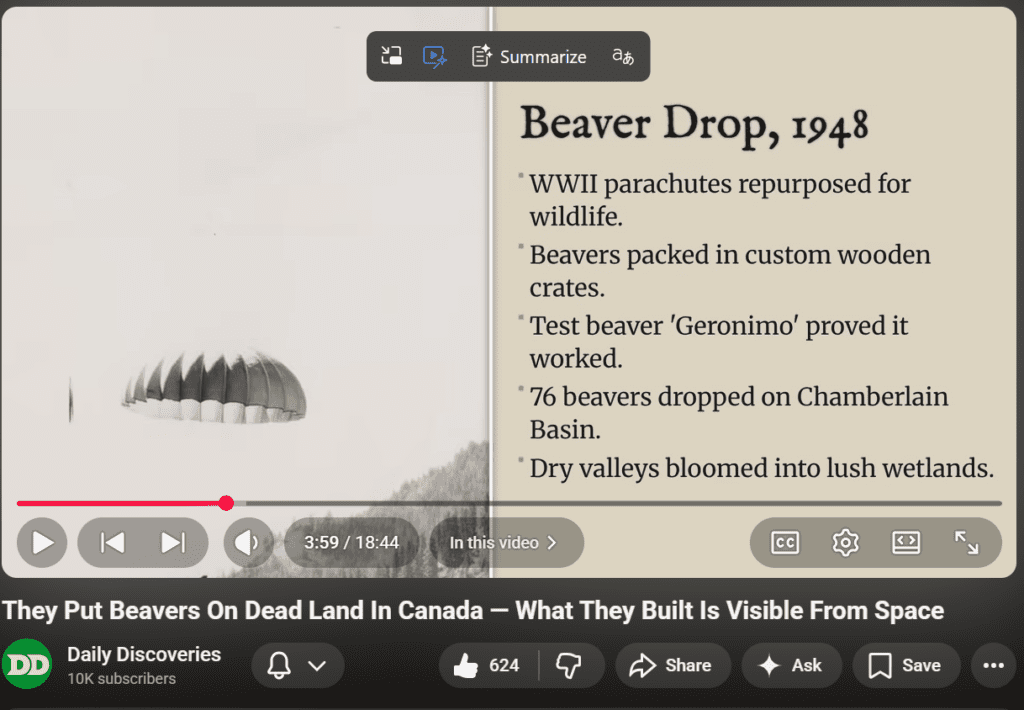Expand the 'In this video' chapters

[x=506, y=543]
